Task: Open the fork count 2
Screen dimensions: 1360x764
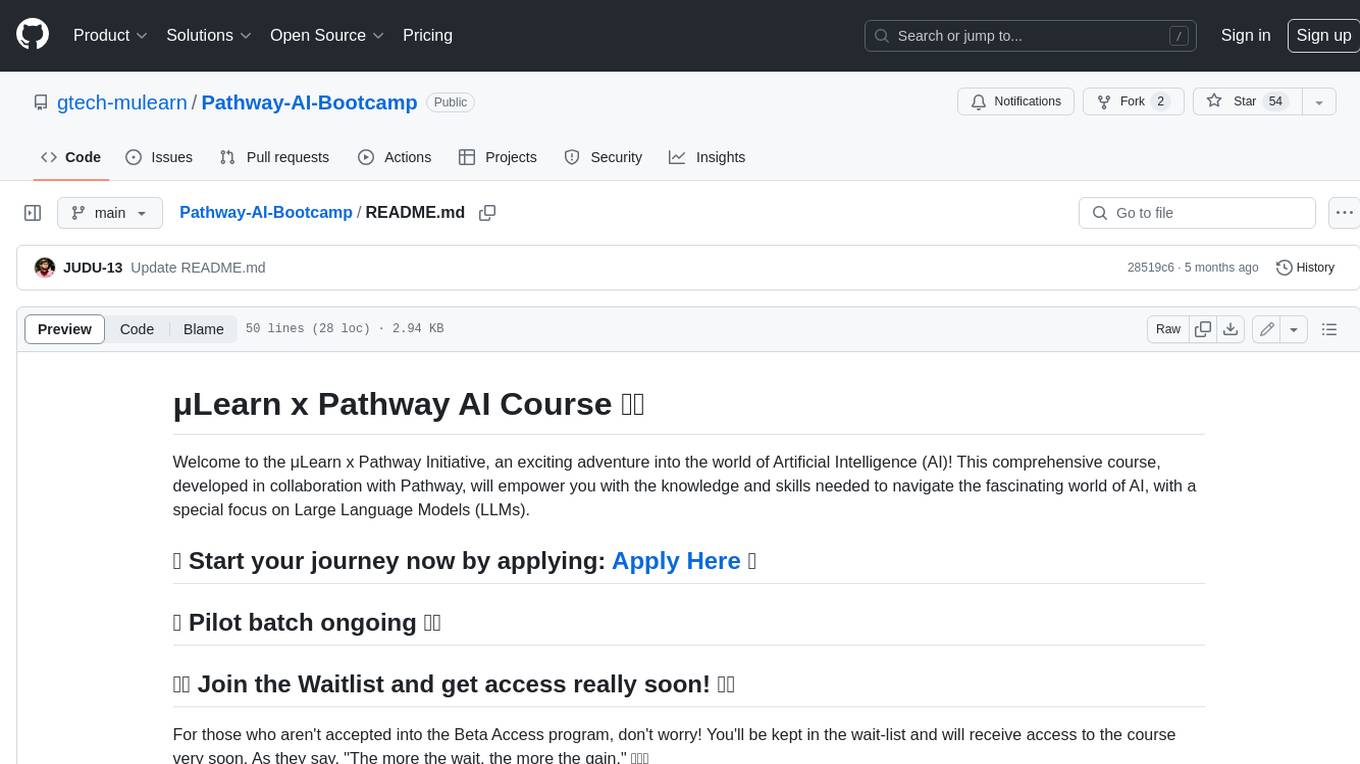Action: [1160, 102]
